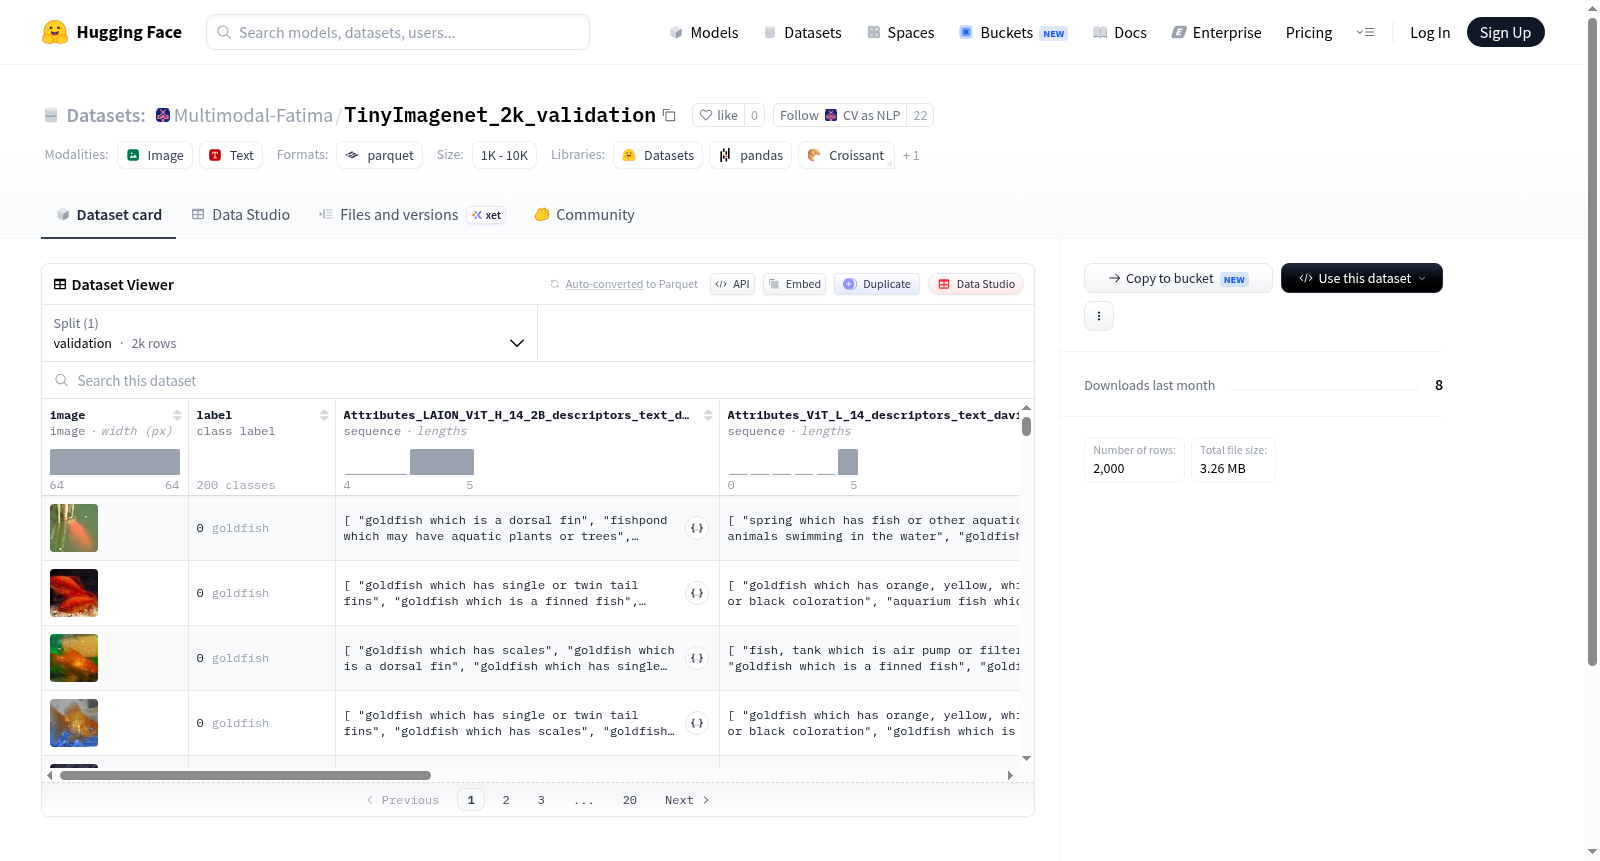Open Datasets in top navigation
Image resolution: width=1600 pixels, height=861 pixels.
[x=803, y=33]
